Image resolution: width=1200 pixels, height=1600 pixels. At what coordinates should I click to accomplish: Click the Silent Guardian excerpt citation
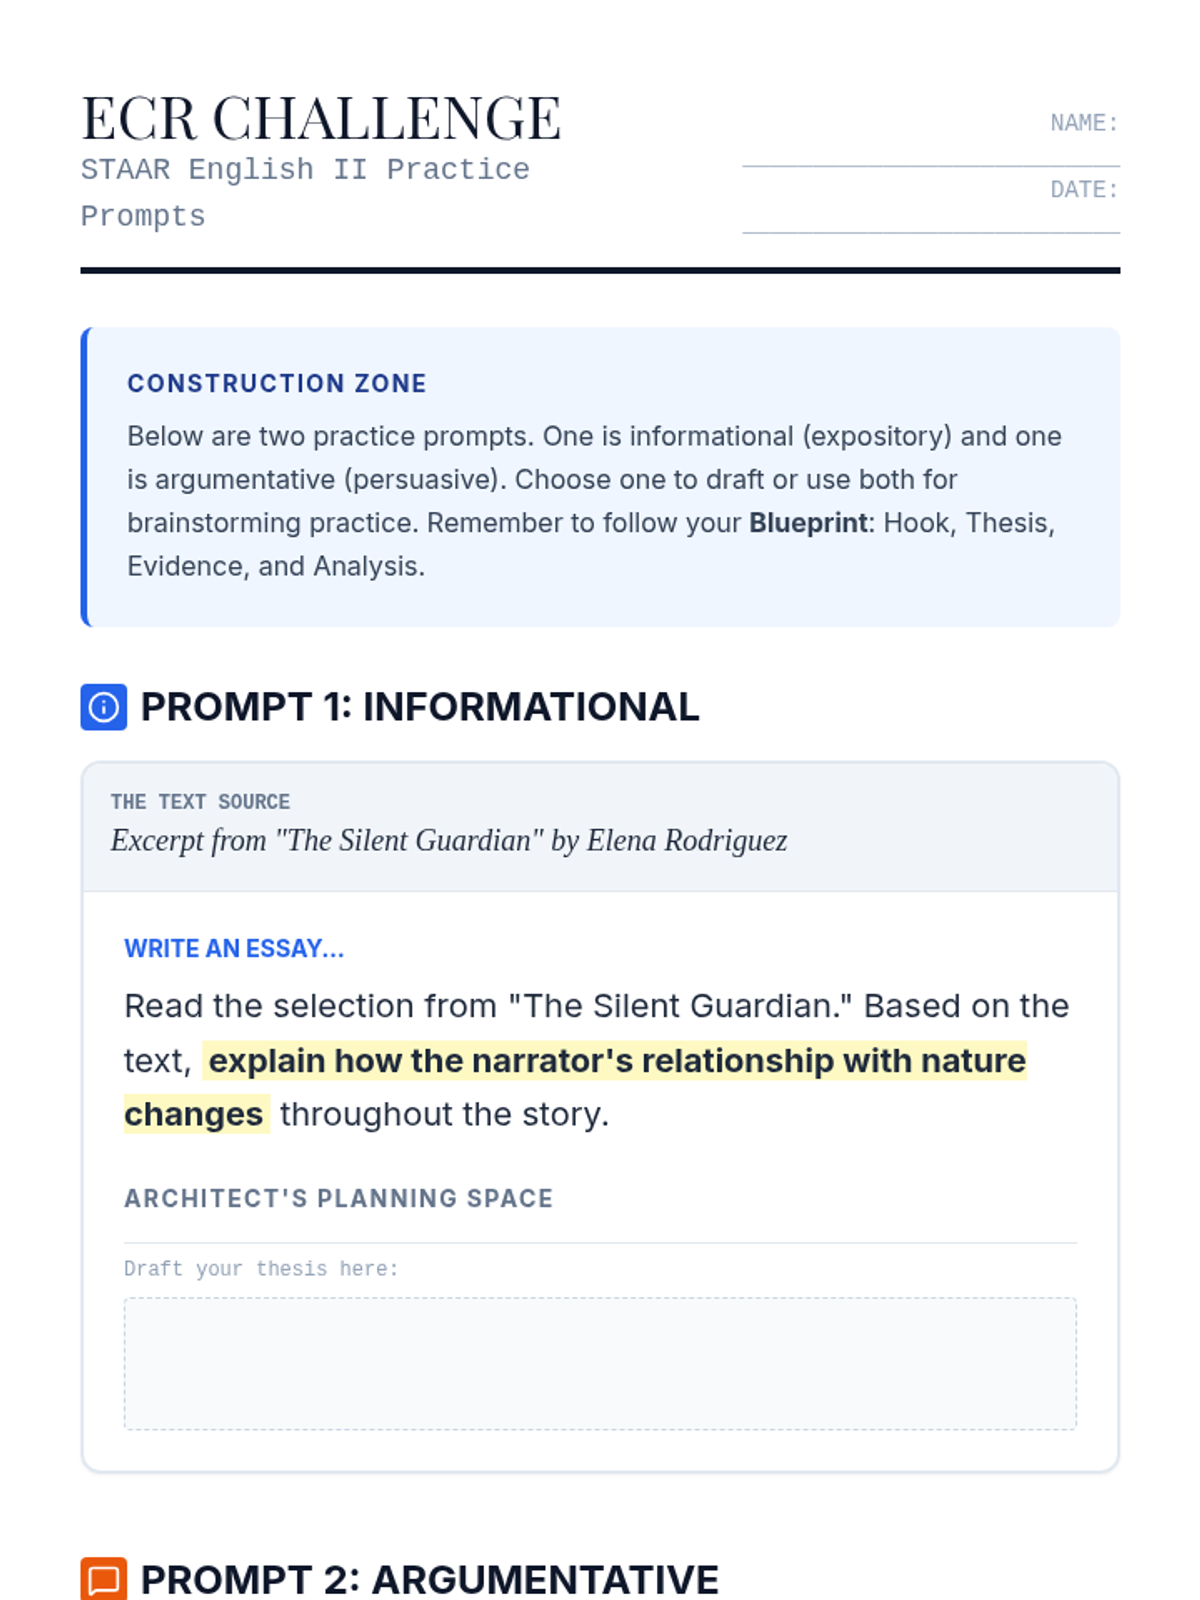[x=449, y=841]
